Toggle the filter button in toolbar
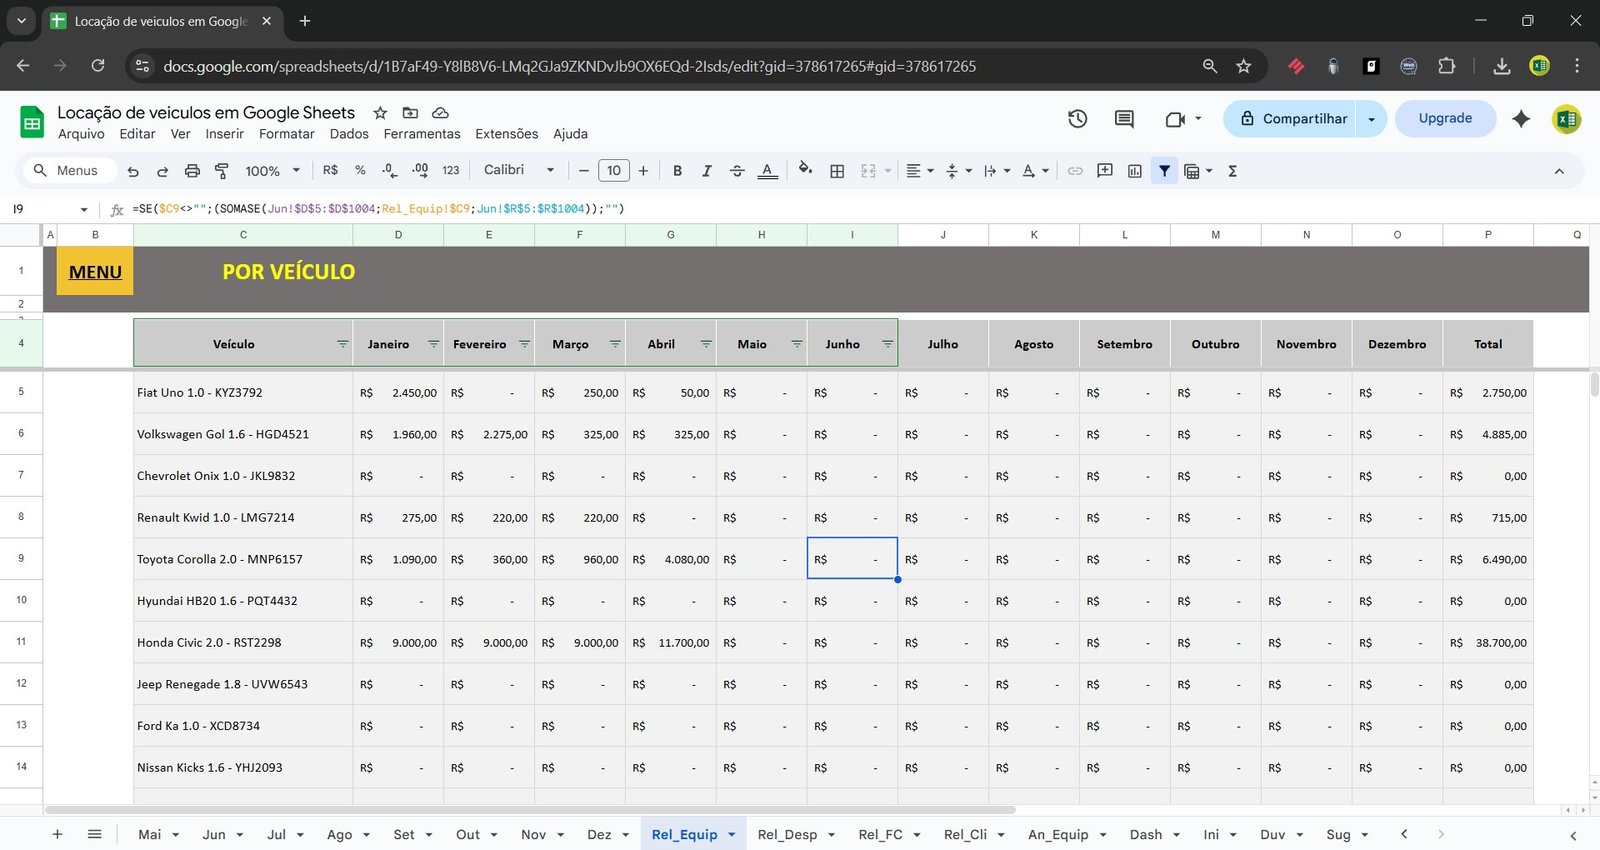This screenshot has width=1600, height=850. click(1164, 171)
